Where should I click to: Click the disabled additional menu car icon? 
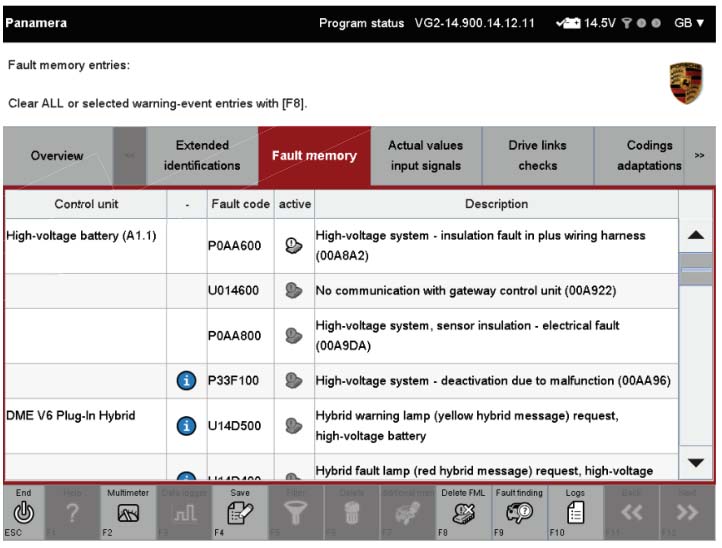point(408,513)
